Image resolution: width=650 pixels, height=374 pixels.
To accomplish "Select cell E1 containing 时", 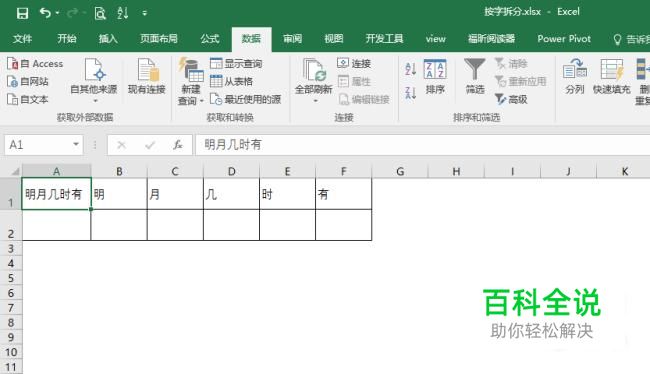I will (x=288, y=194).
